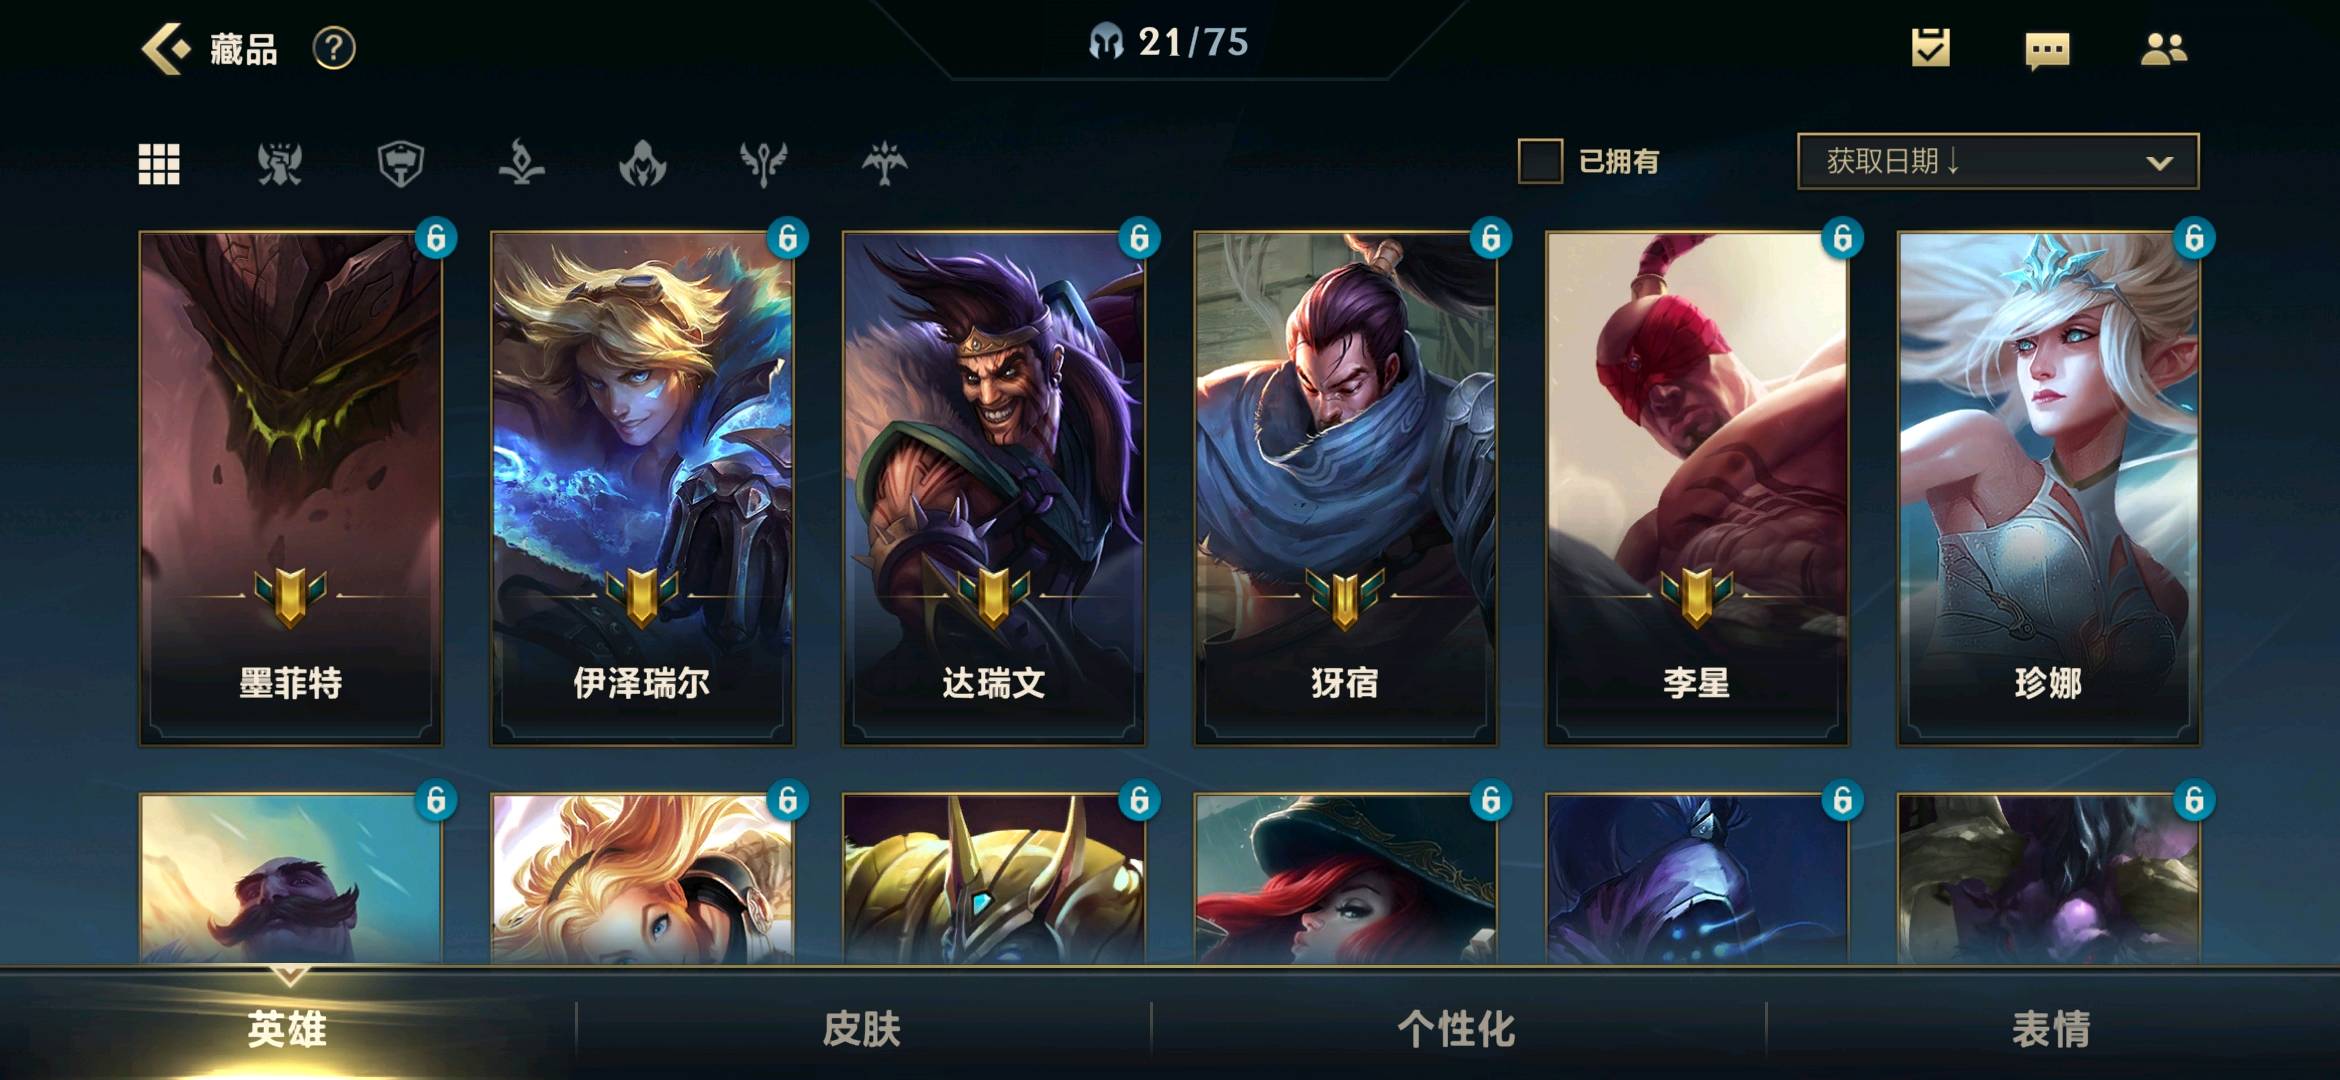The width and height of the screenshot is (2340, 1080).
Task: Select the all-champions grid filter icon
Action: tap(159, 164)
